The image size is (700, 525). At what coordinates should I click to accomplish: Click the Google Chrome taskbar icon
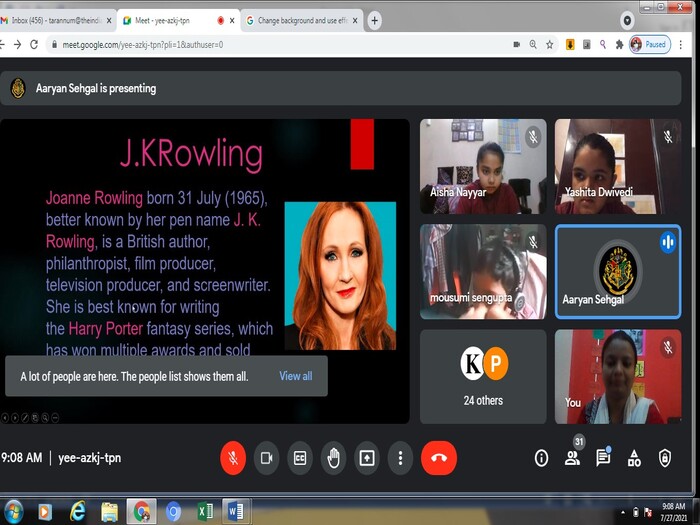point(142,512)
